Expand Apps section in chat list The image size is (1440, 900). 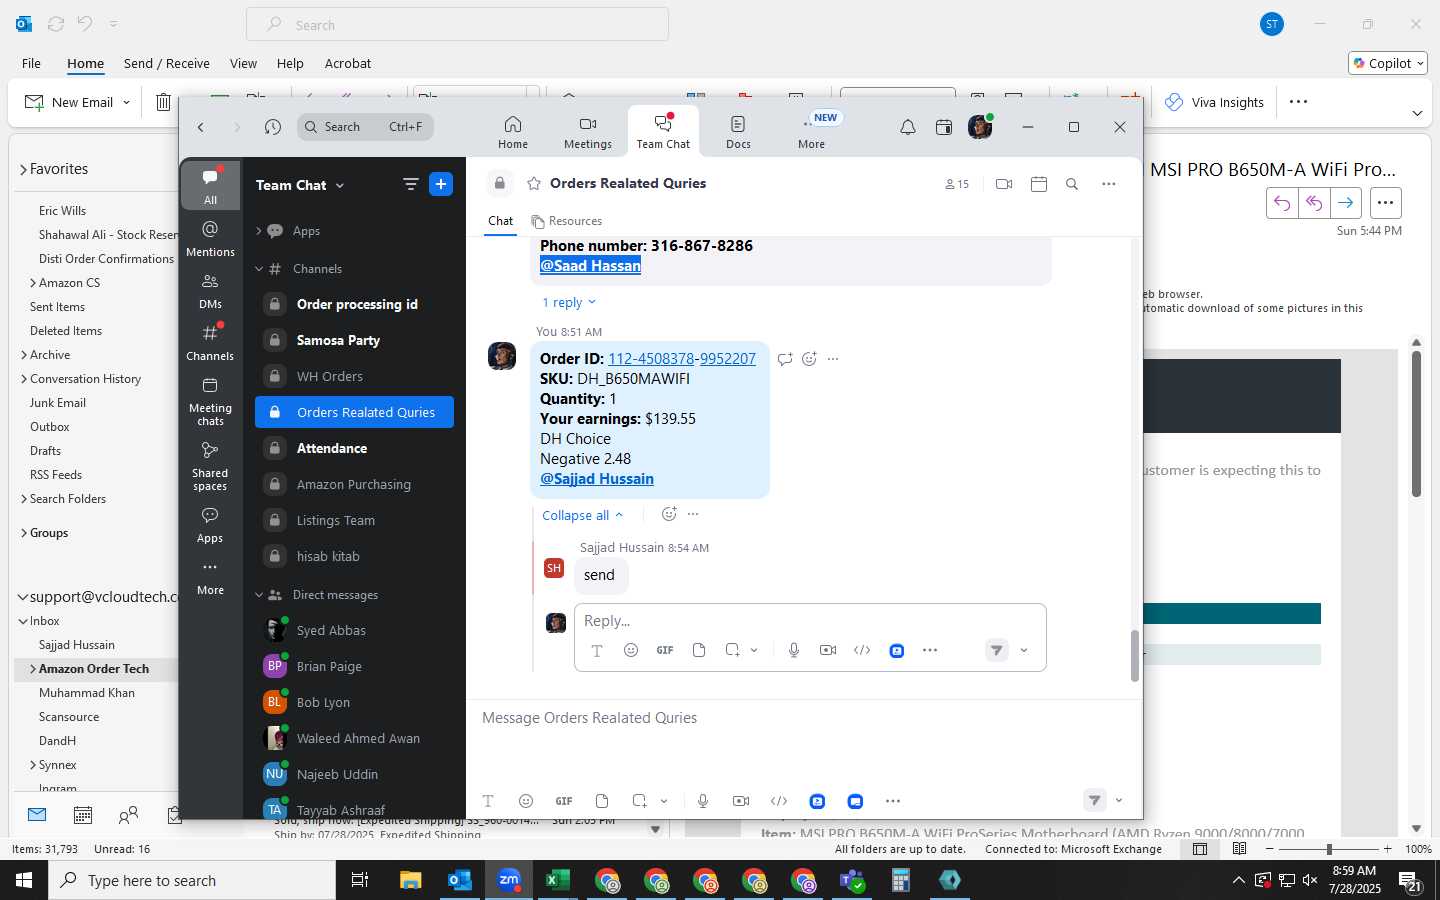click(x=259, y=231)
